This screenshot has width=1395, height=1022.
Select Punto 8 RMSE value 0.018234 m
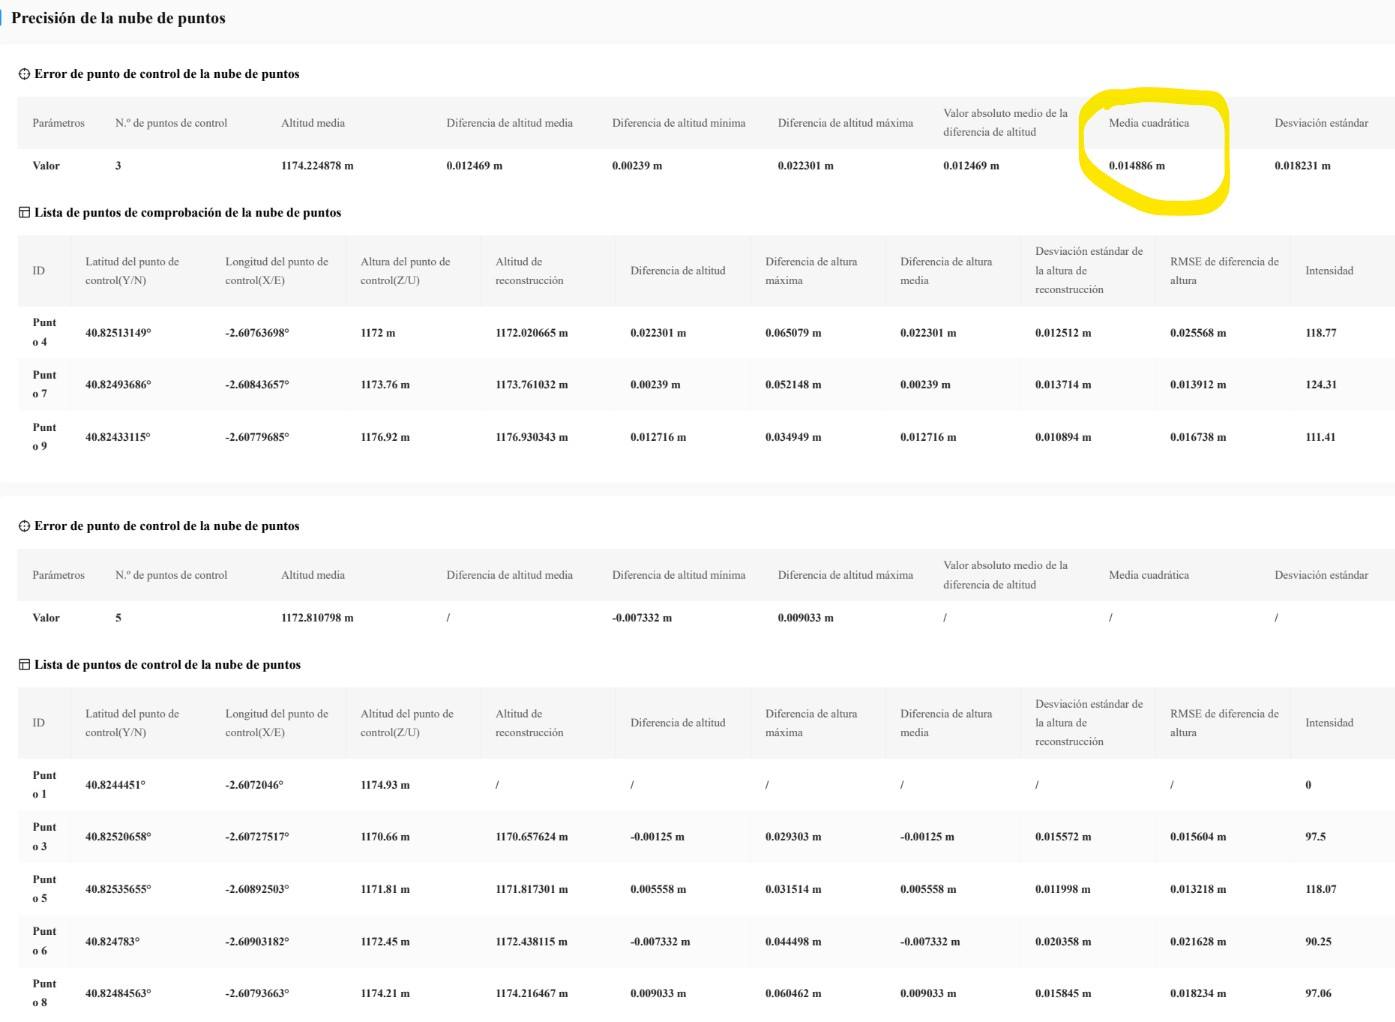(x=1197, y=994)
